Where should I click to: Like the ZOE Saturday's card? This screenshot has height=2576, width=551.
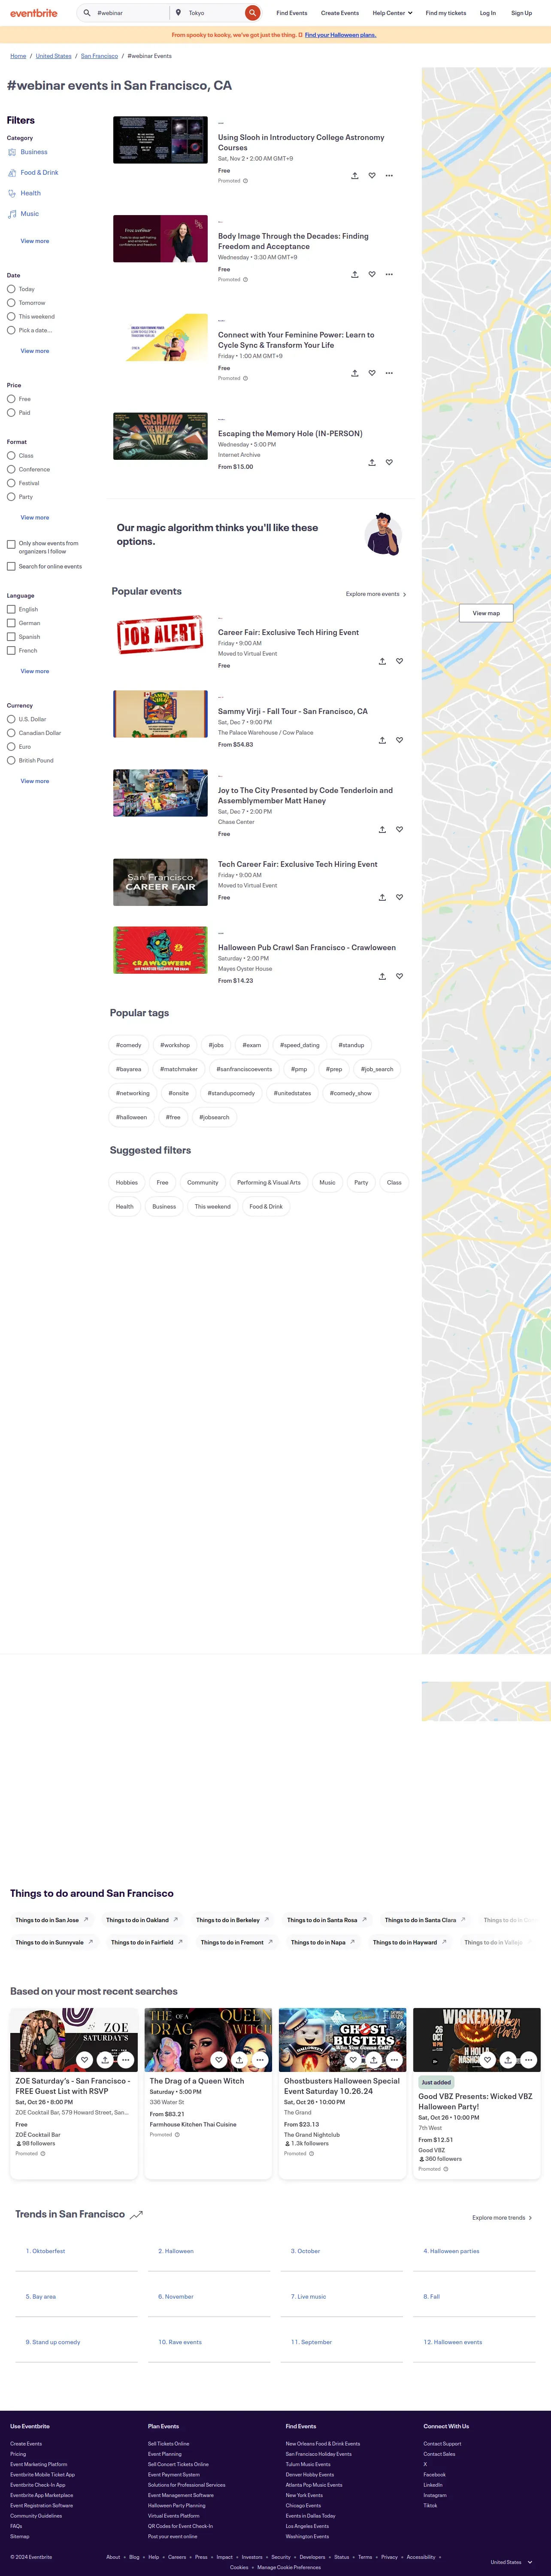pos(84,2060)
